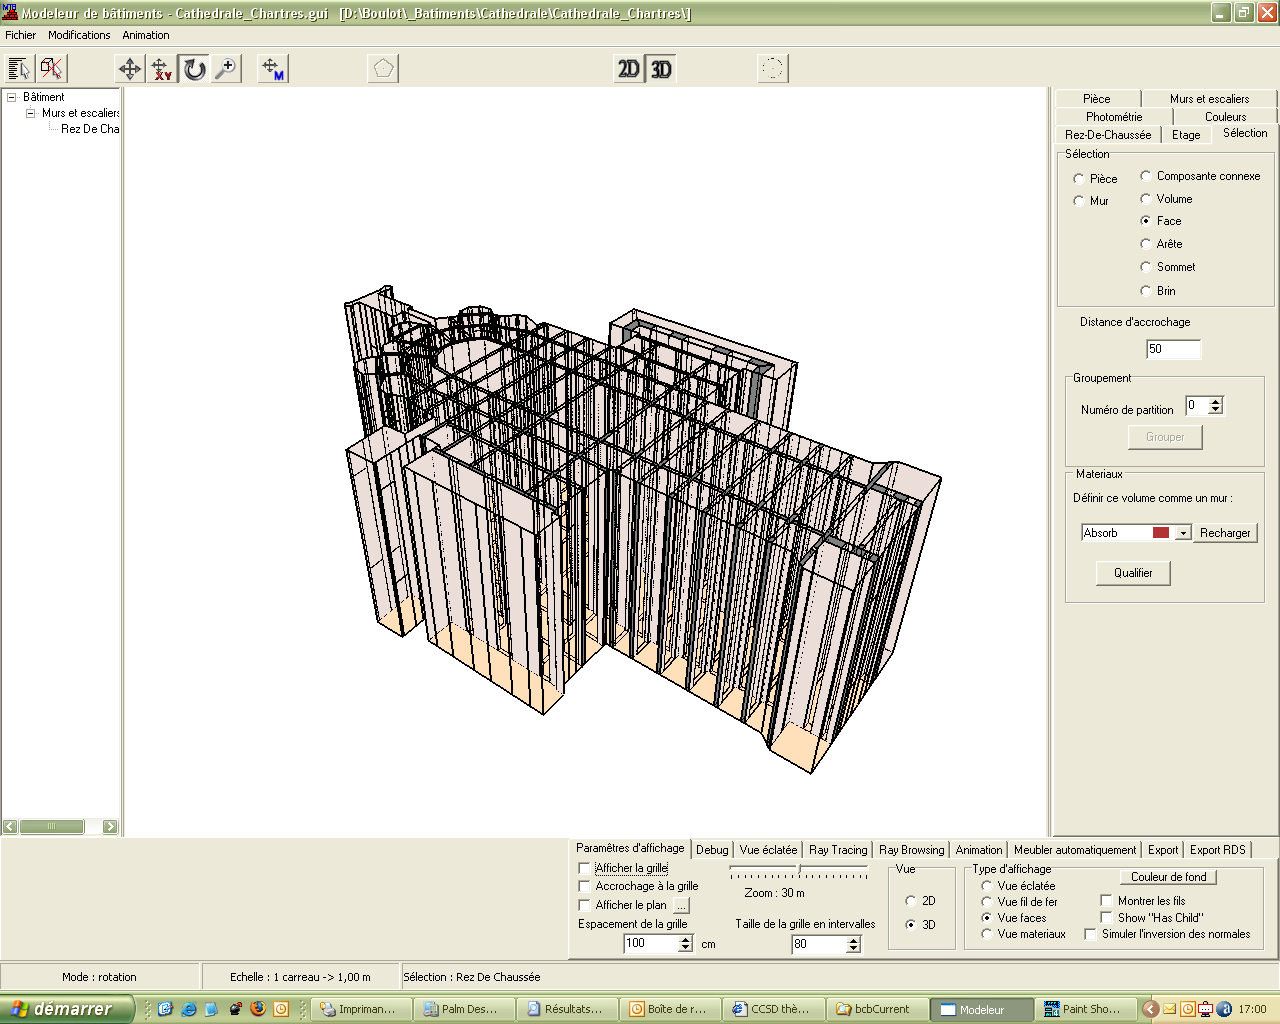Collapse the Bâtiment tree node
The height and width of the screenshot is (1024, 1280).
pyautogui.click(x=12, y=97)
